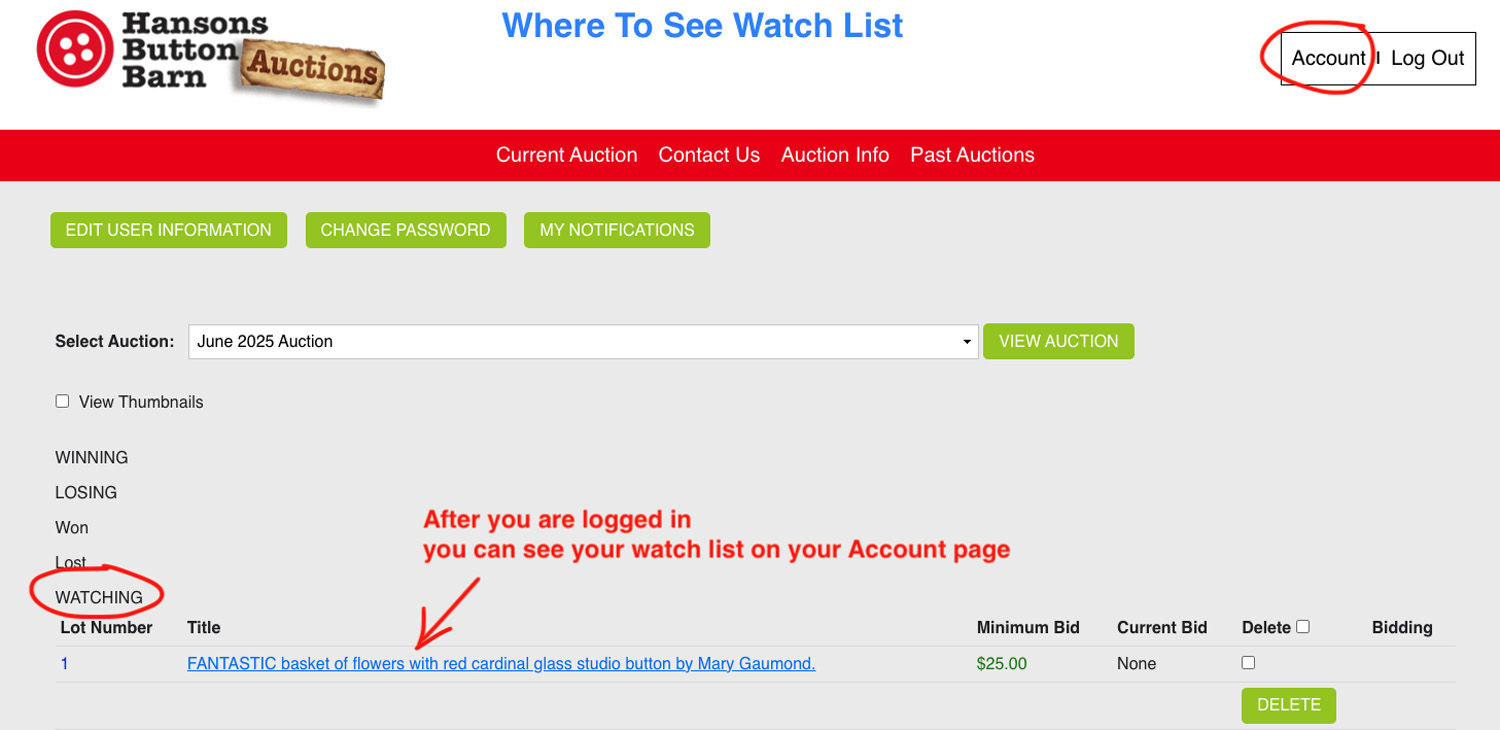Click the View Auction button
Viewport: 1500px width, 730px height.
coord(1059,341)
